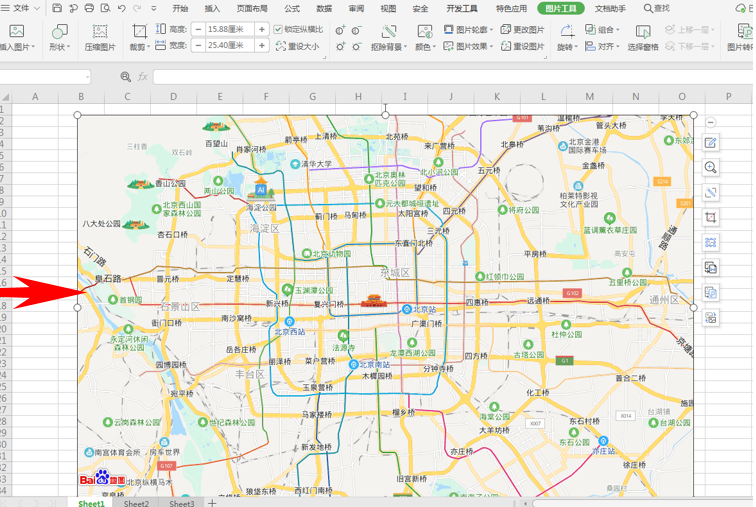Collapse the floating picture toolbar minus button
This screenshot has height=507, width=756.
(711, 122)
